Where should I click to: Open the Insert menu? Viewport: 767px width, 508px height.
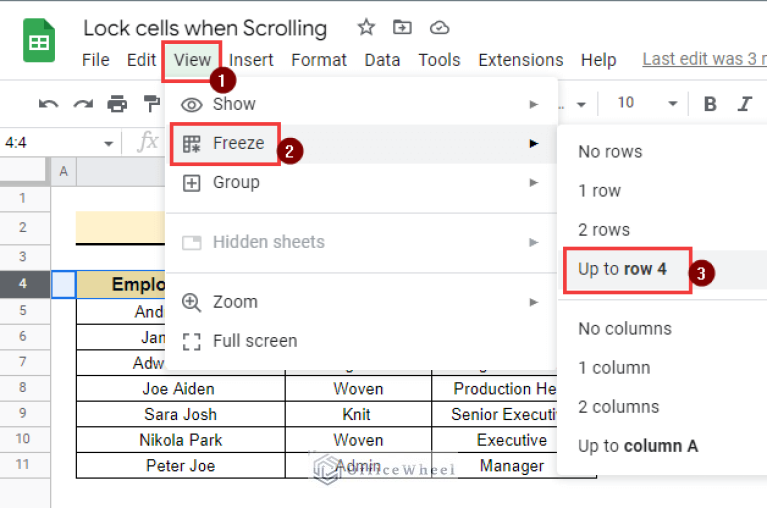pos(250,60)
